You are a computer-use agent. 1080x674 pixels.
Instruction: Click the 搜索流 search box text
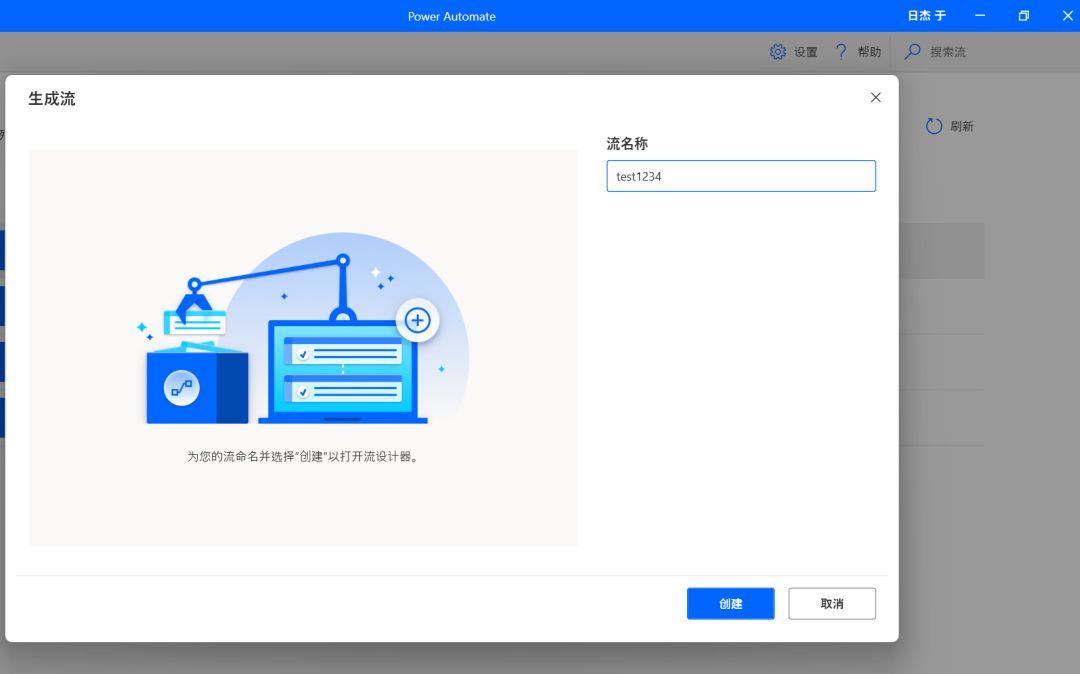(x=948, y=52)
